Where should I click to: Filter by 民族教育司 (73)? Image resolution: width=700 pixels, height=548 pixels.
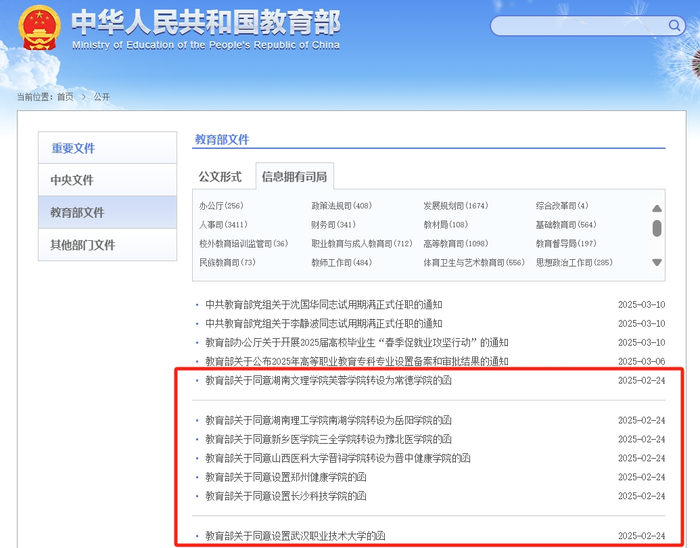tap(227, 262)
